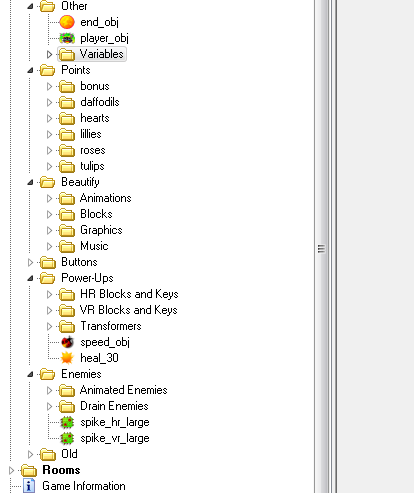414x493 pixels.
Task: Expand the daffodils folder
Action: (x=49, y=102)
